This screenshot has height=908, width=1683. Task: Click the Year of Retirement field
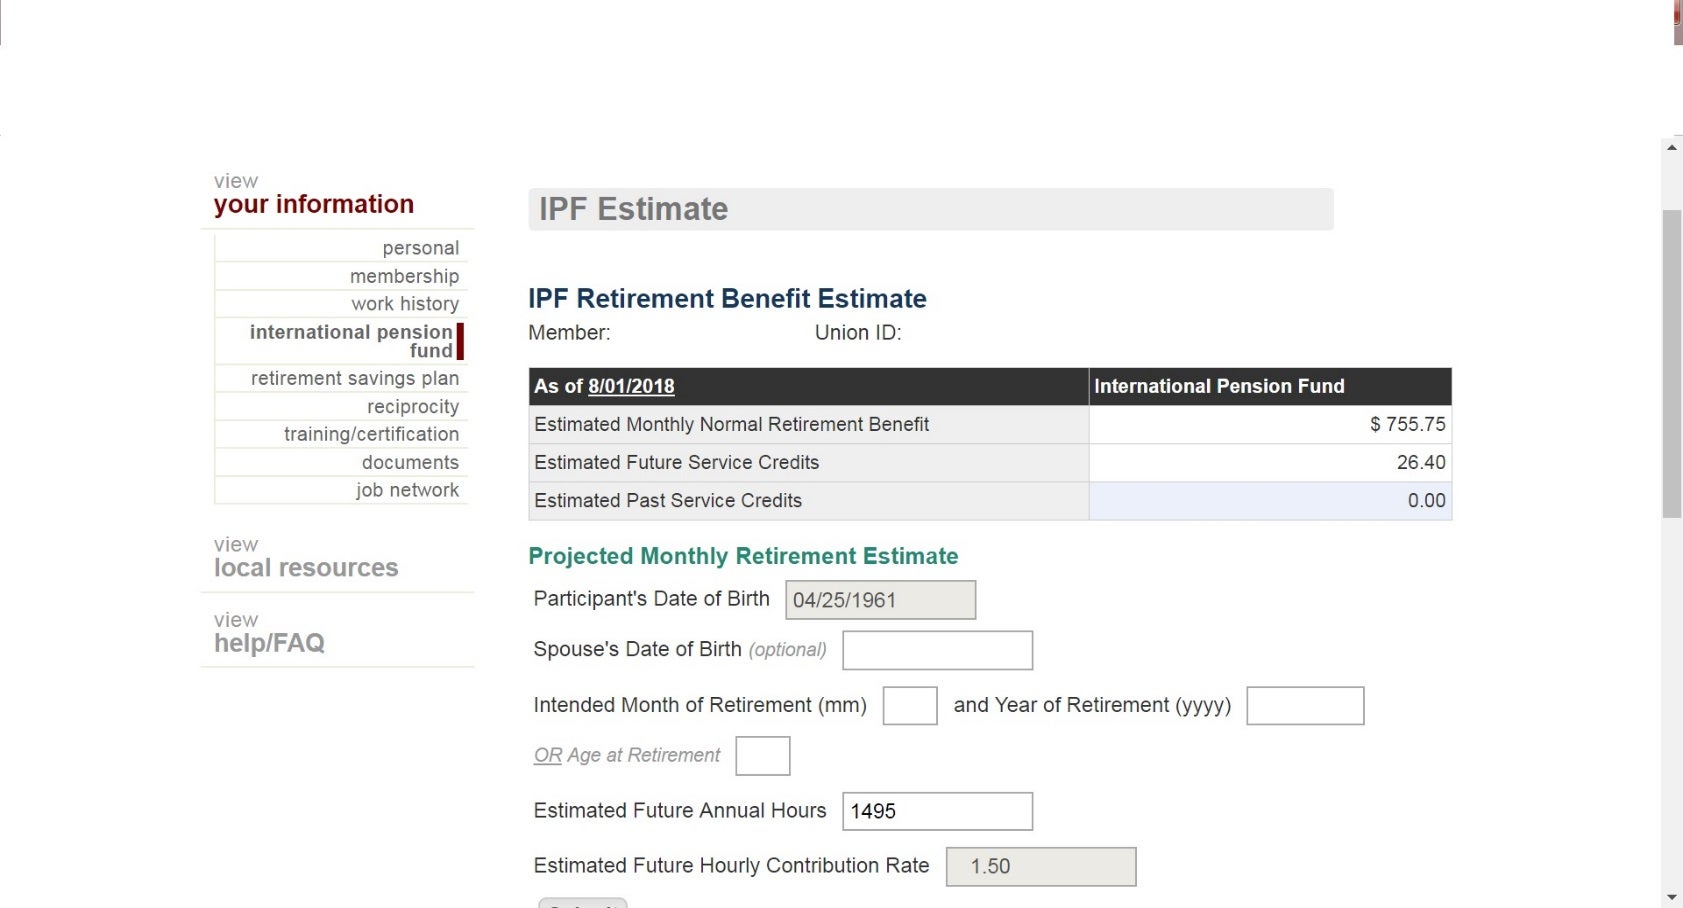point(1305,706)
